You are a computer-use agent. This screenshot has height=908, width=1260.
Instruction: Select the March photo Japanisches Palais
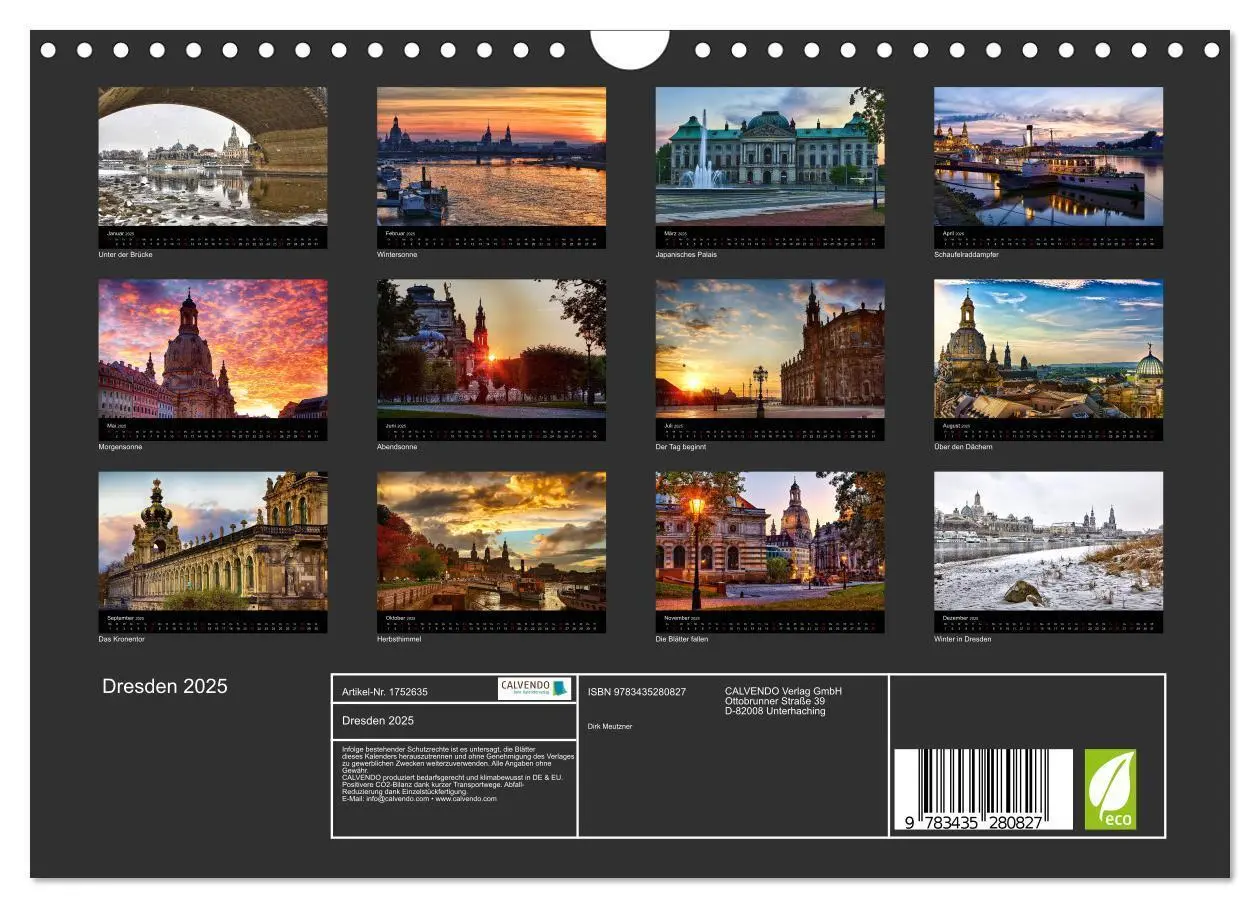770,156
